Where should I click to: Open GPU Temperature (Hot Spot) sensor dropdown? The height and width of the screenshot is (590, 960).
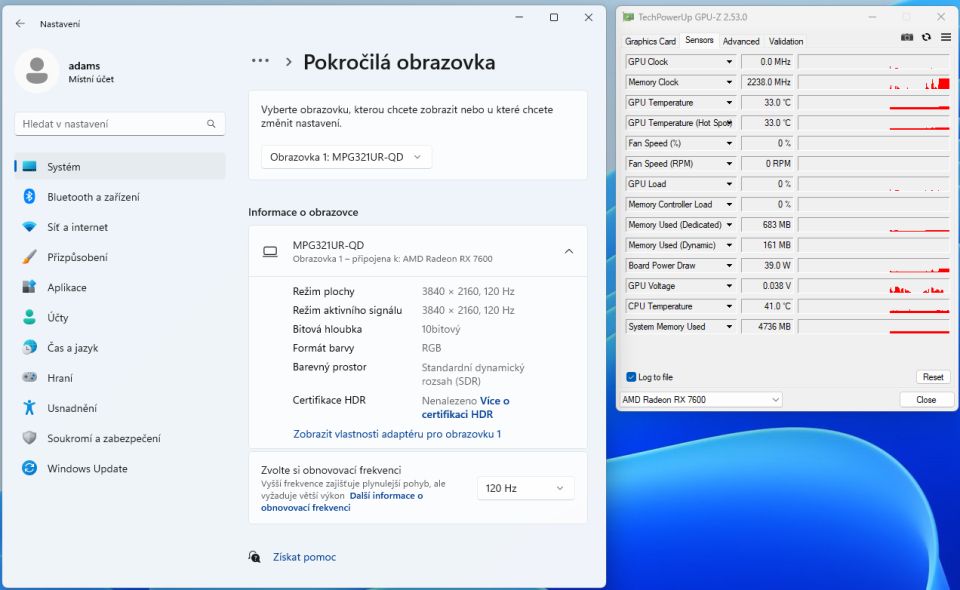(729, 123)
